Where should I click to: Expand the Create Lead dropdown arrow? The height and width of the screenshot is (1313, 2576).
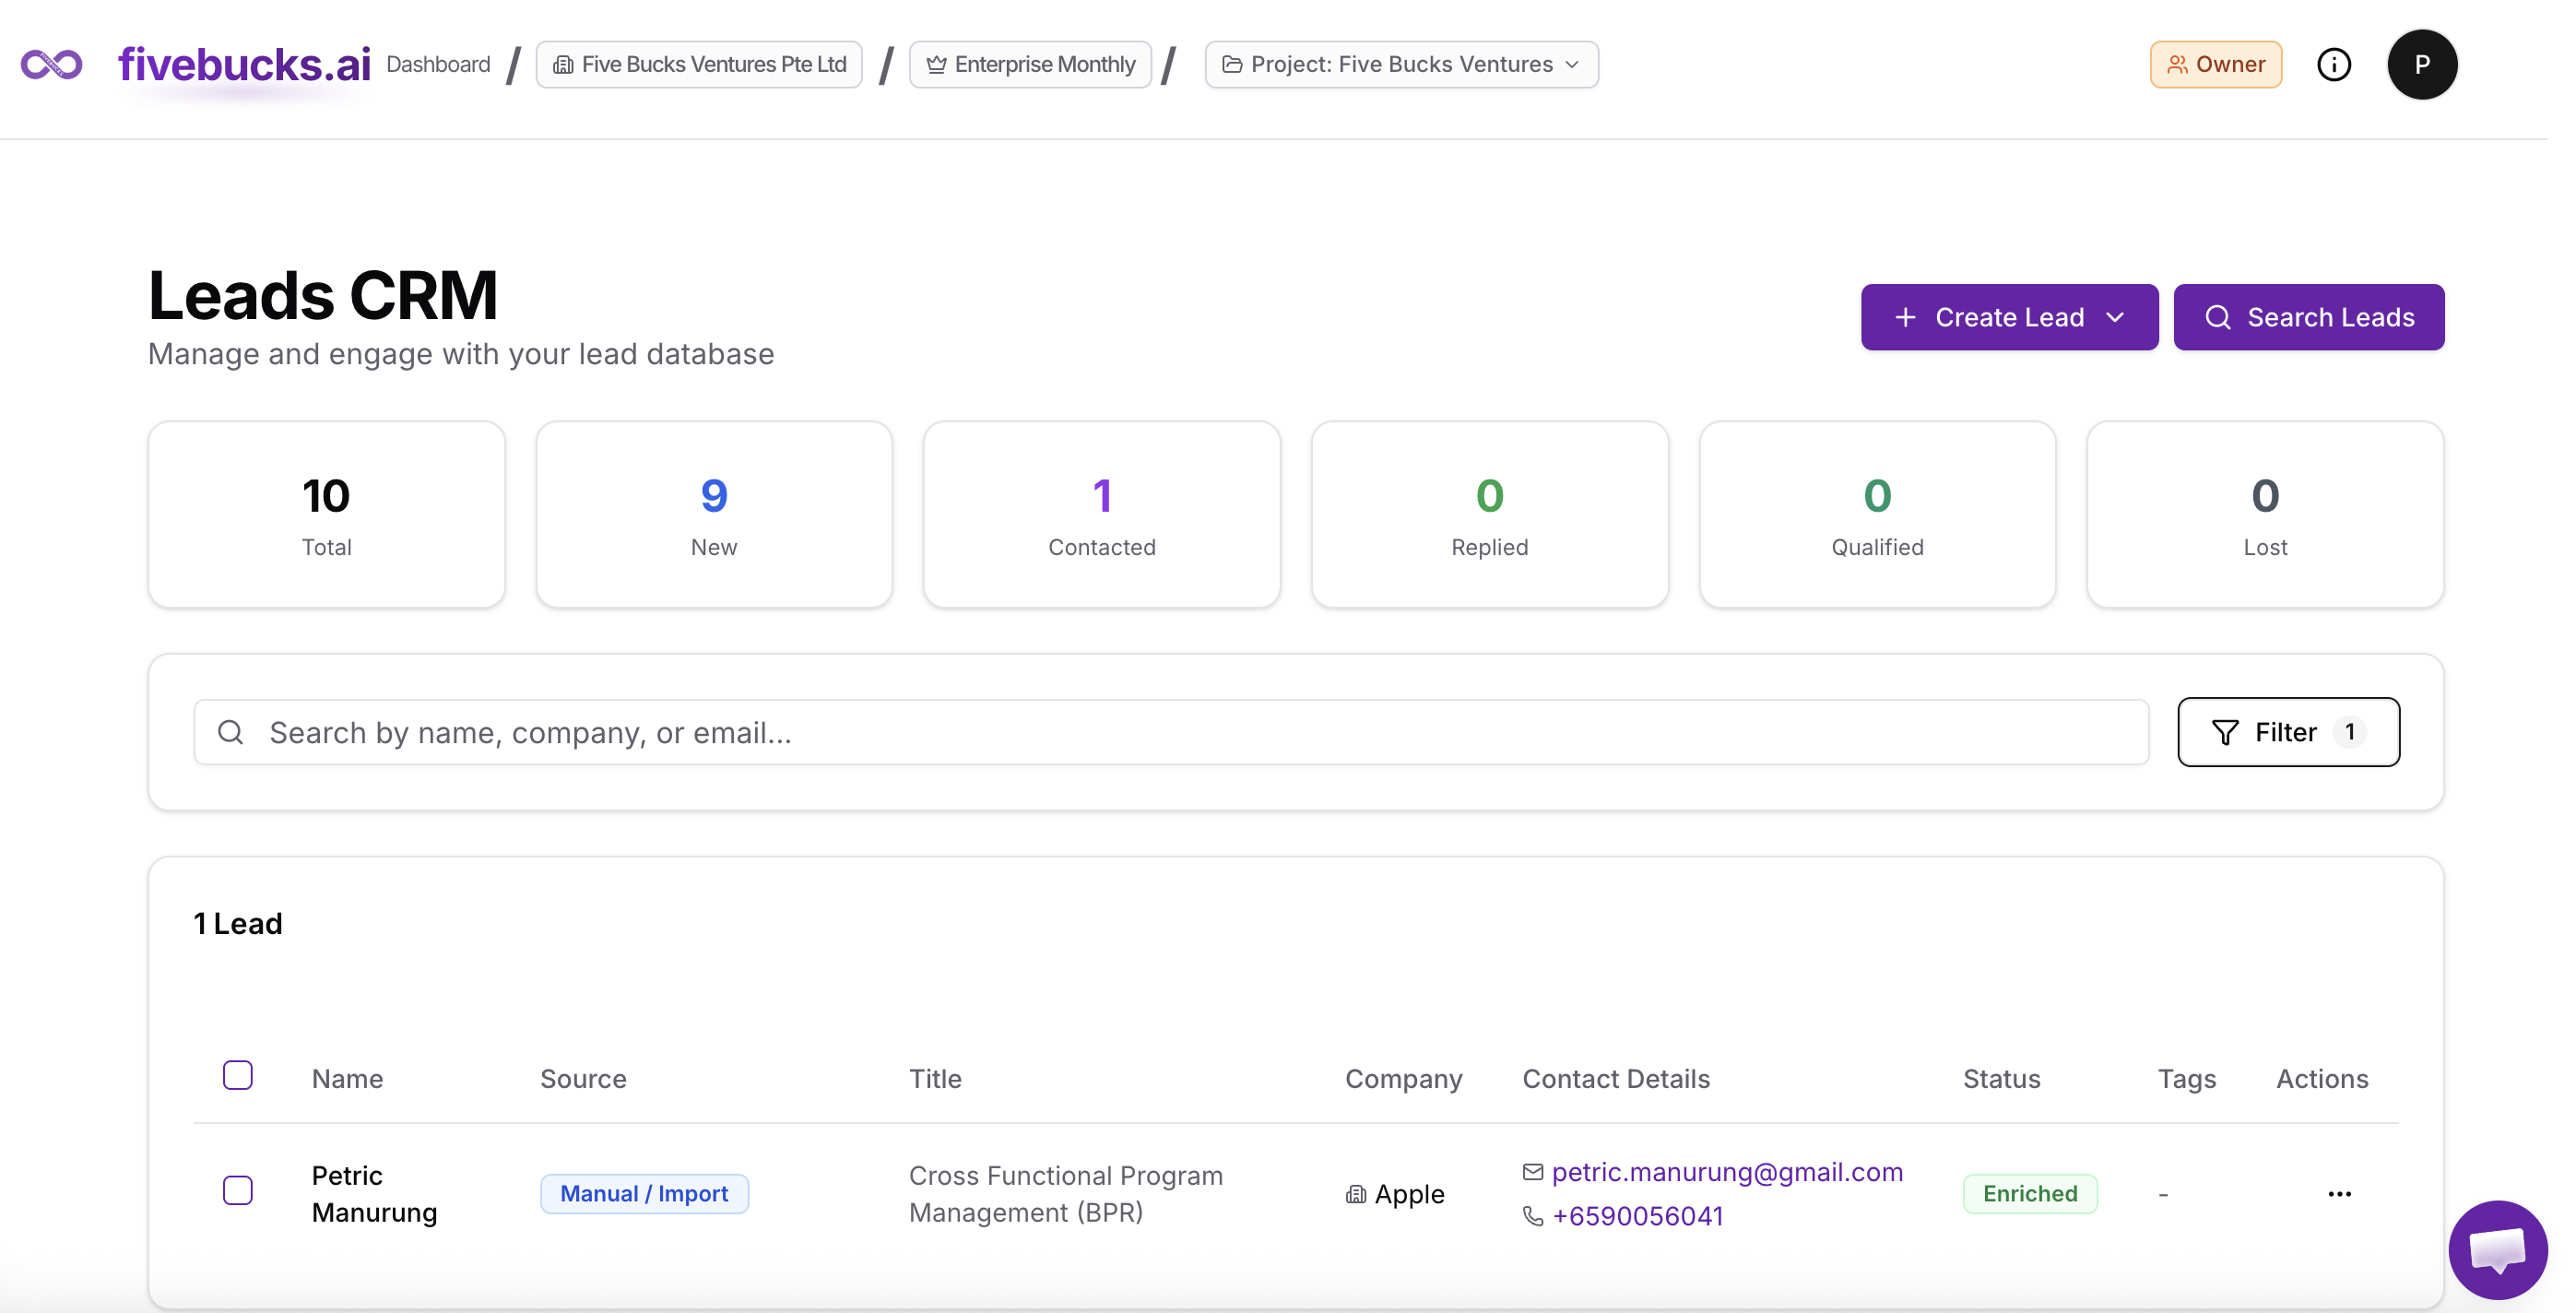pyautogui.click(x=2116, y=318)
